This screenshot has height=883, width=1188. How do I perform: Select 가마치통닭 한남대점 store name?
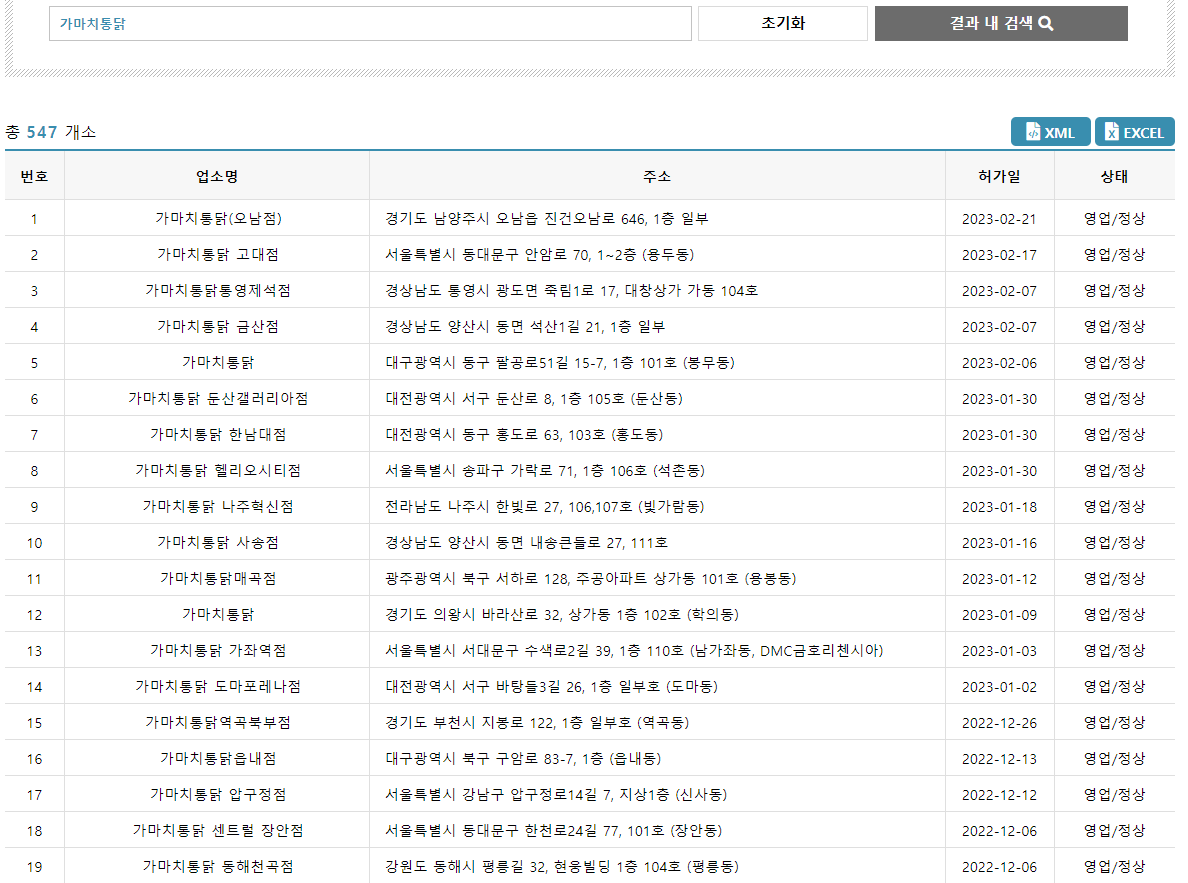click(218, 434)
